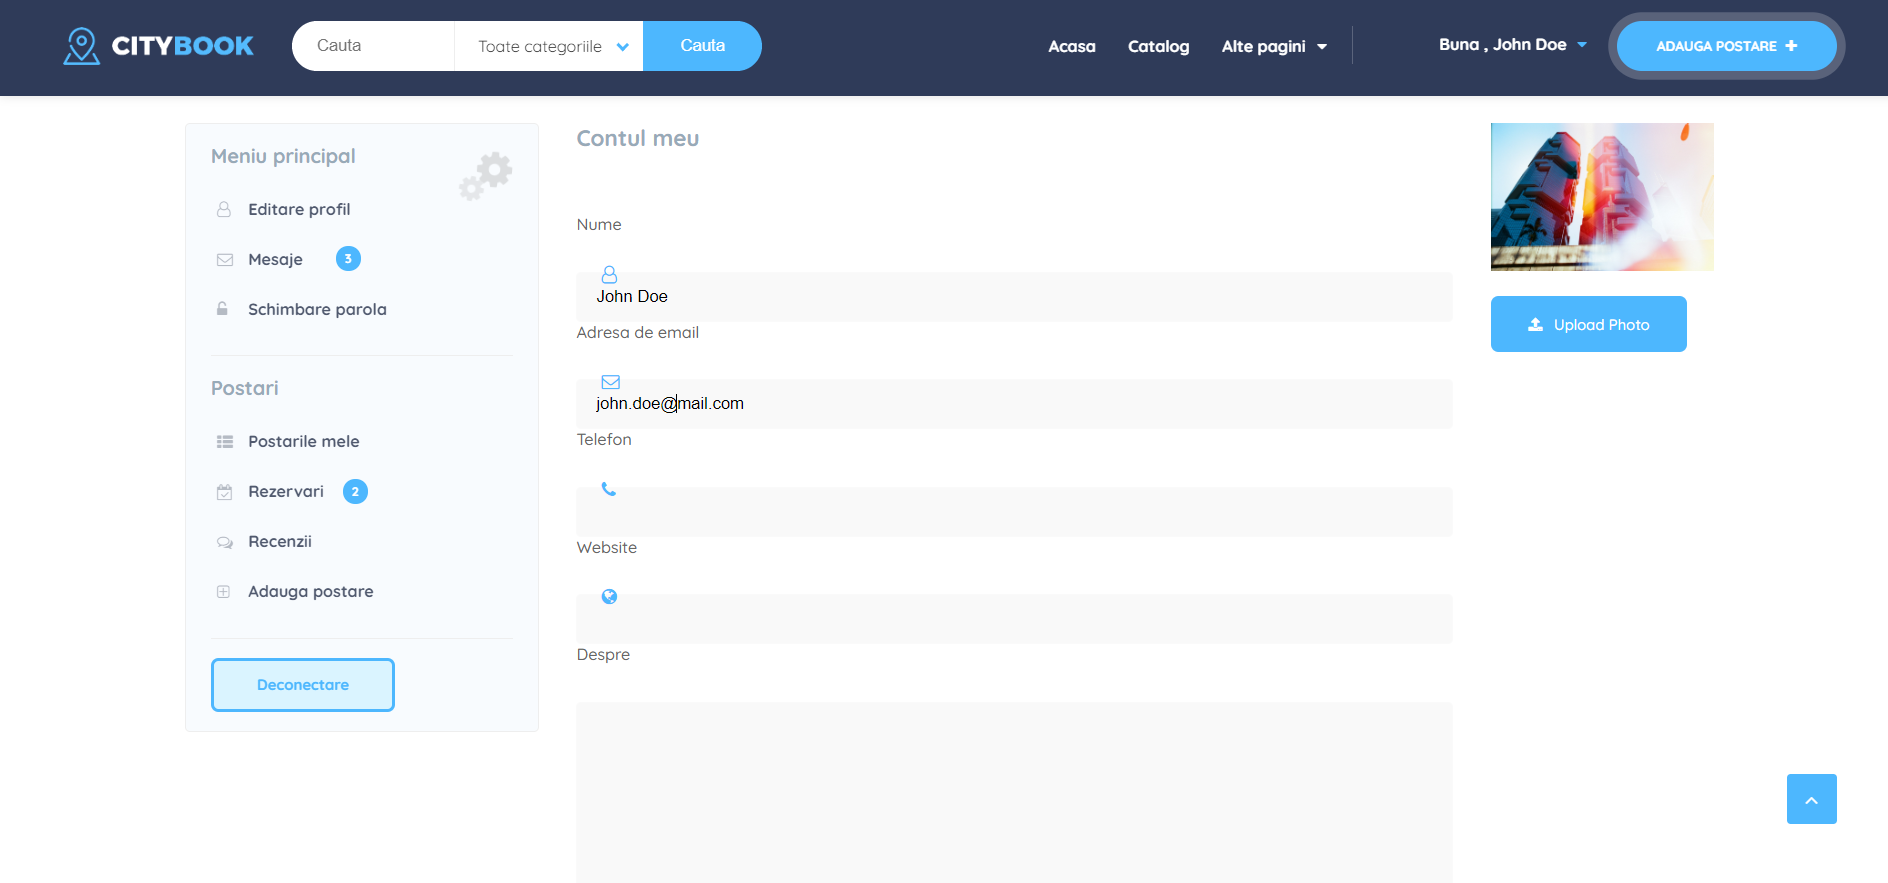Click the Upload Photo button
The width and height of the screenshot is (1888, 883).
click(x=1588, y=324)
